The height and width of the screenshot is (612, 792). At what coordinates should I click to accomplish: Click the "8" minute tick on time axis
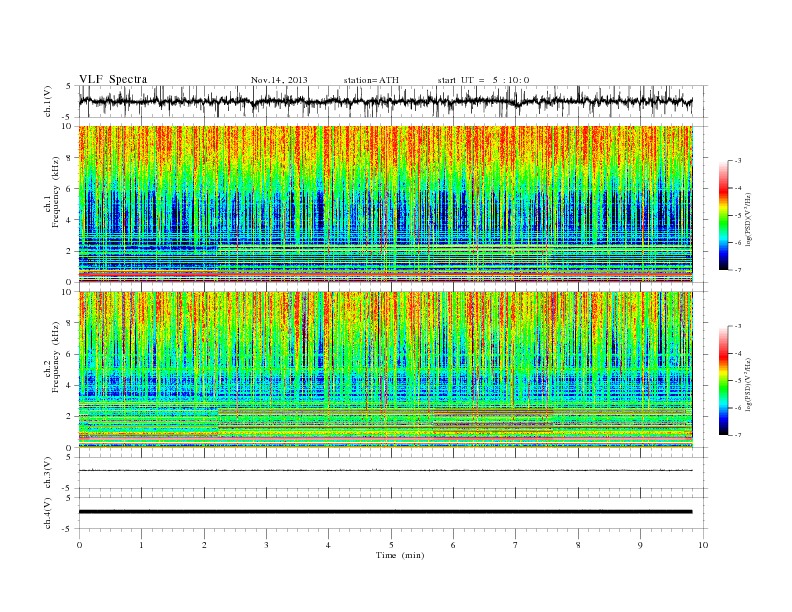tap(578, 545)
